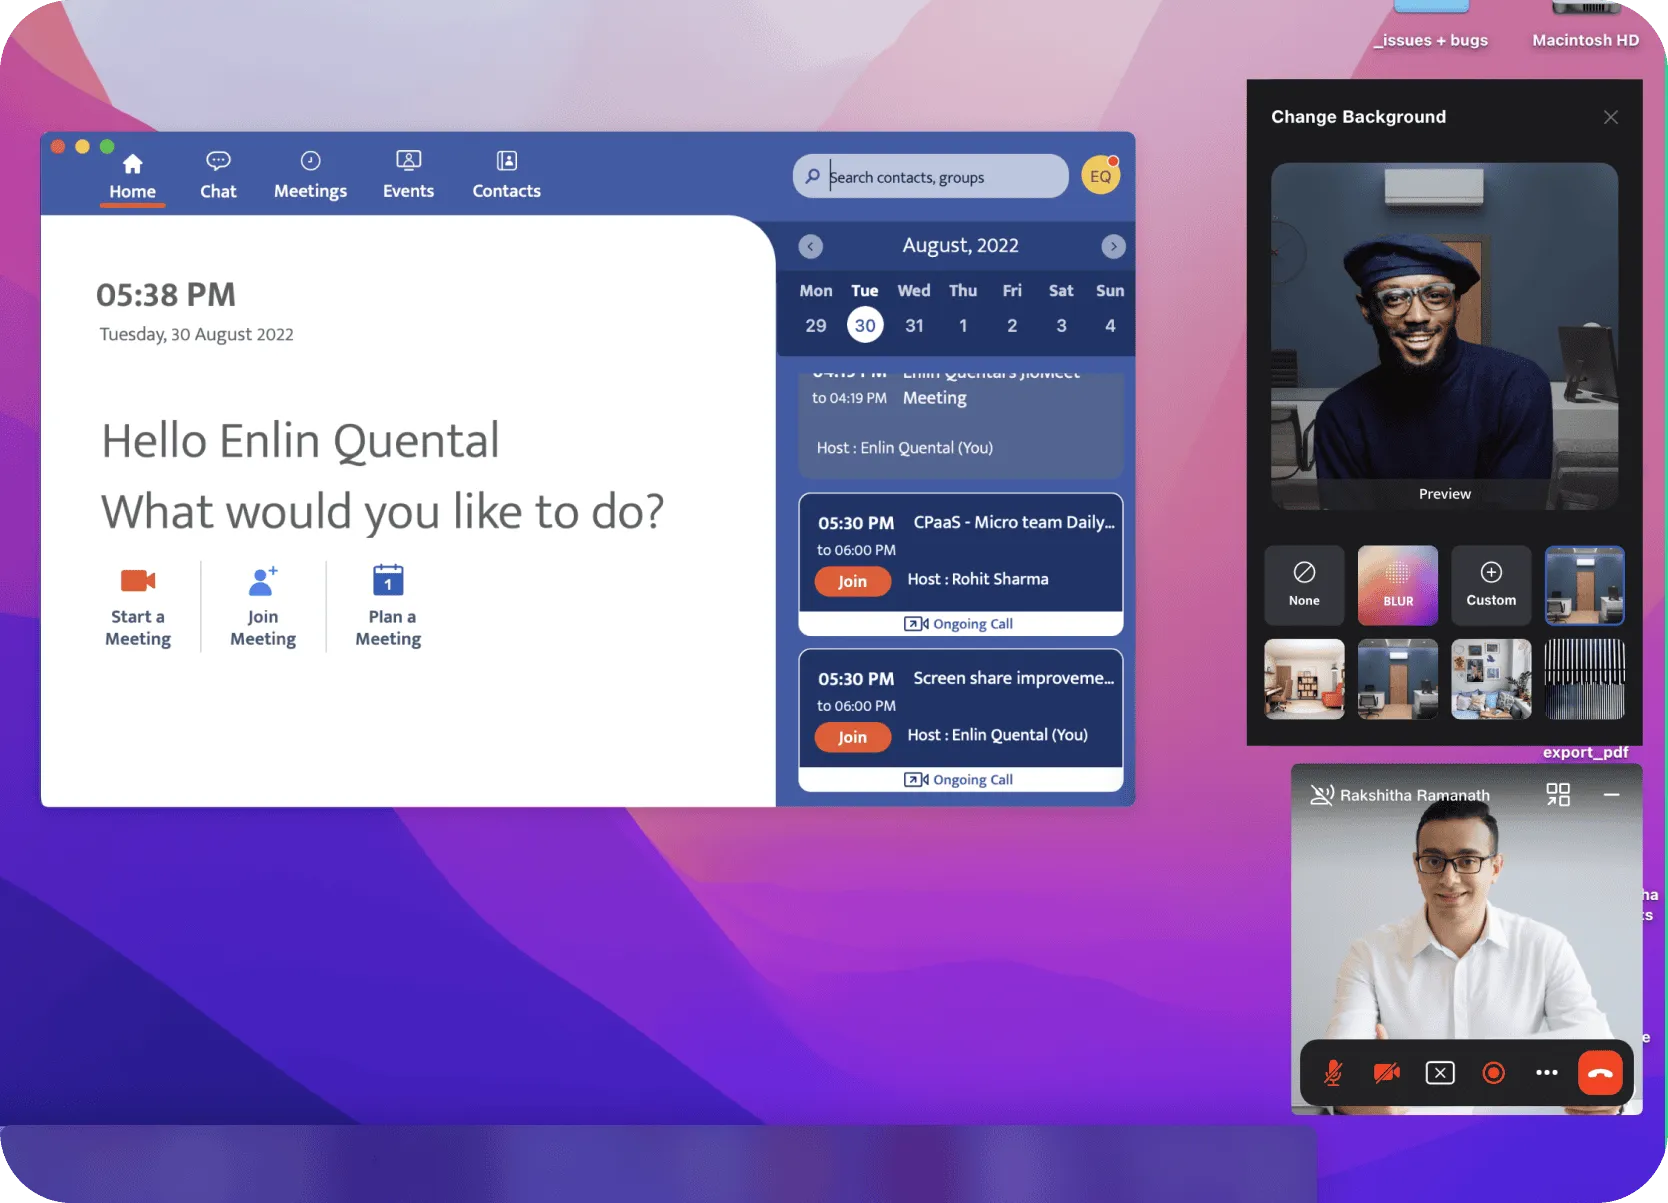Select the None background option
The image size is (1668, 1203).
pos(1304,585)
